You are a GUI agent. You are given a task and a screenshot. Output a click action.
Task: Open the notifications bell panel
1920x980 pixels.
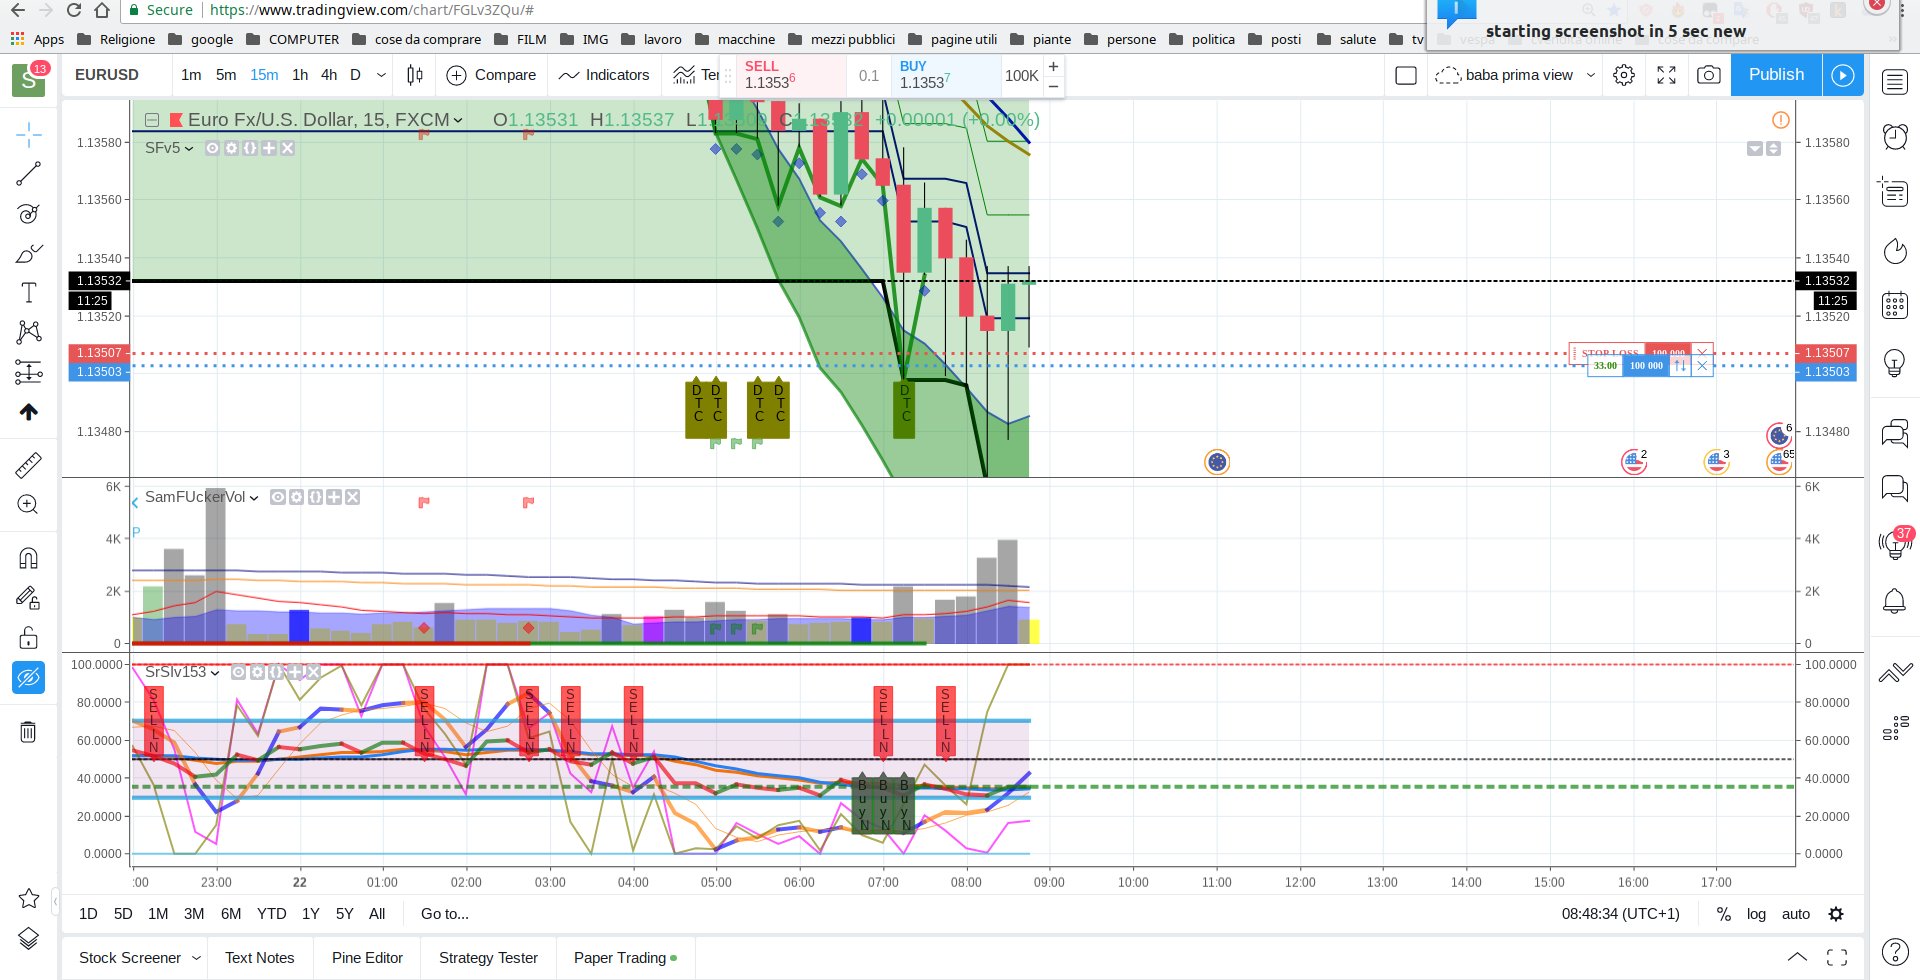(1895, 601)
